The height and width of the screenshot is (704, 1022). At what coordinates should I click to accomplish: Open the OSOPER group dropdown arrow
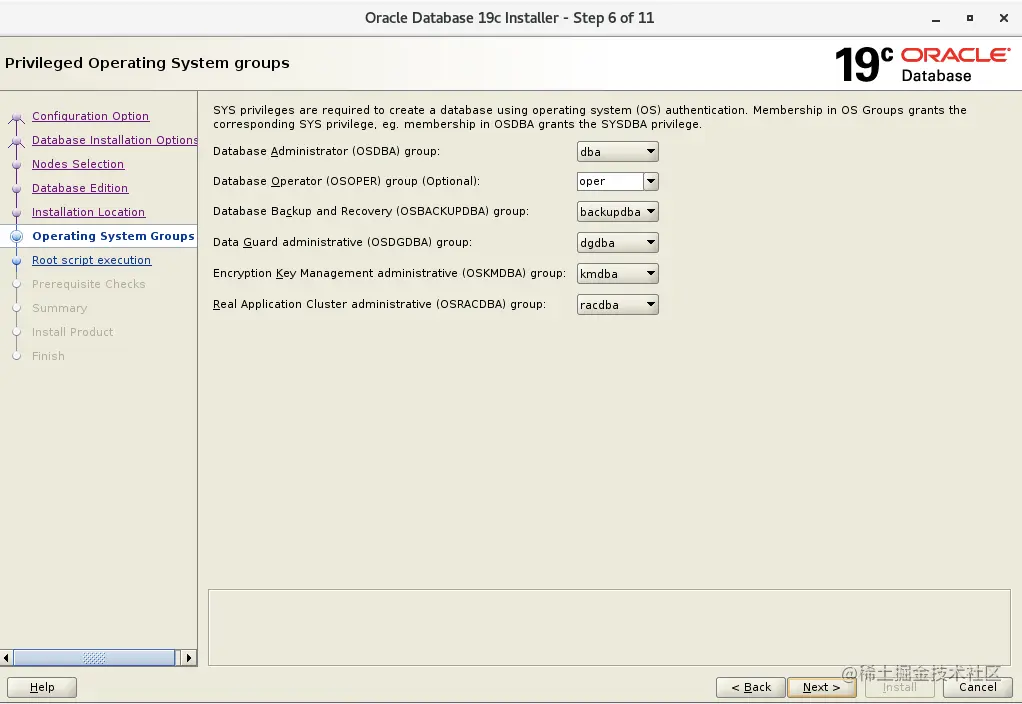pos(650,181)
